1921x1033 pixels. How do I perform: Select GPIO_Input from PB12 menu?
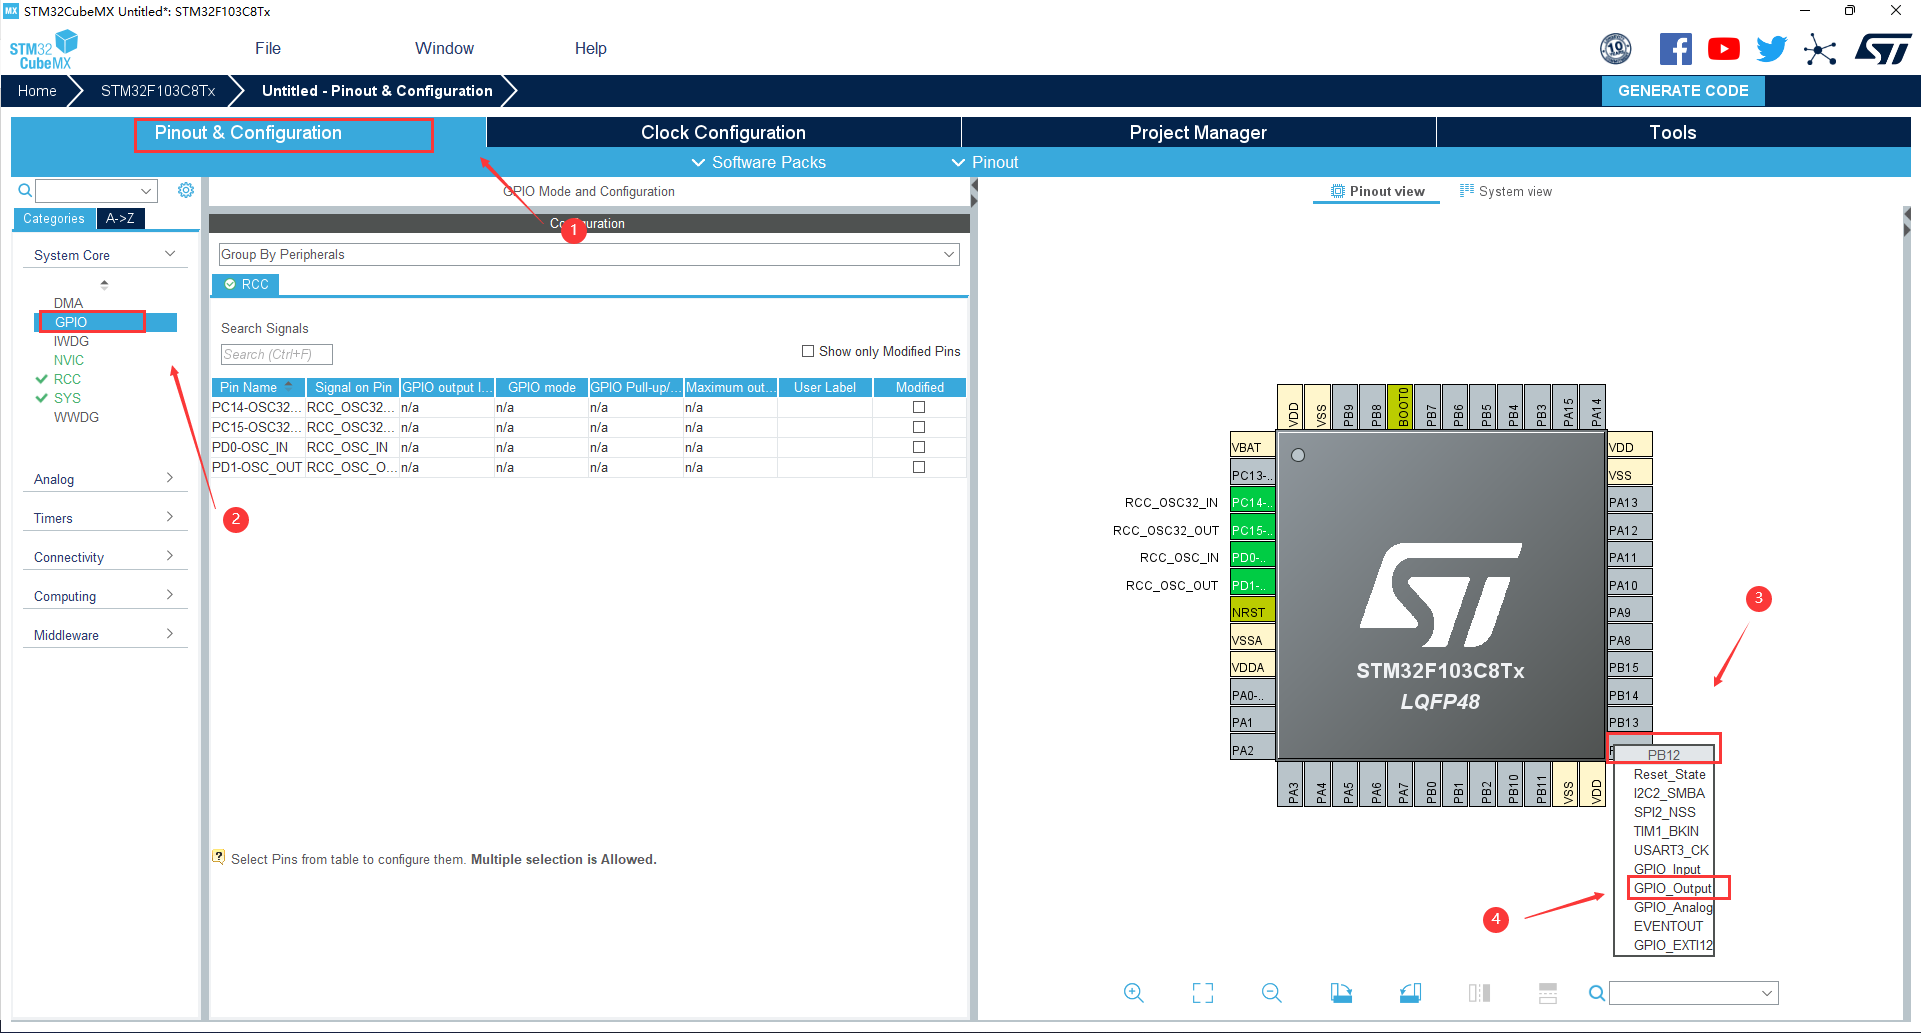(1667, 869)
